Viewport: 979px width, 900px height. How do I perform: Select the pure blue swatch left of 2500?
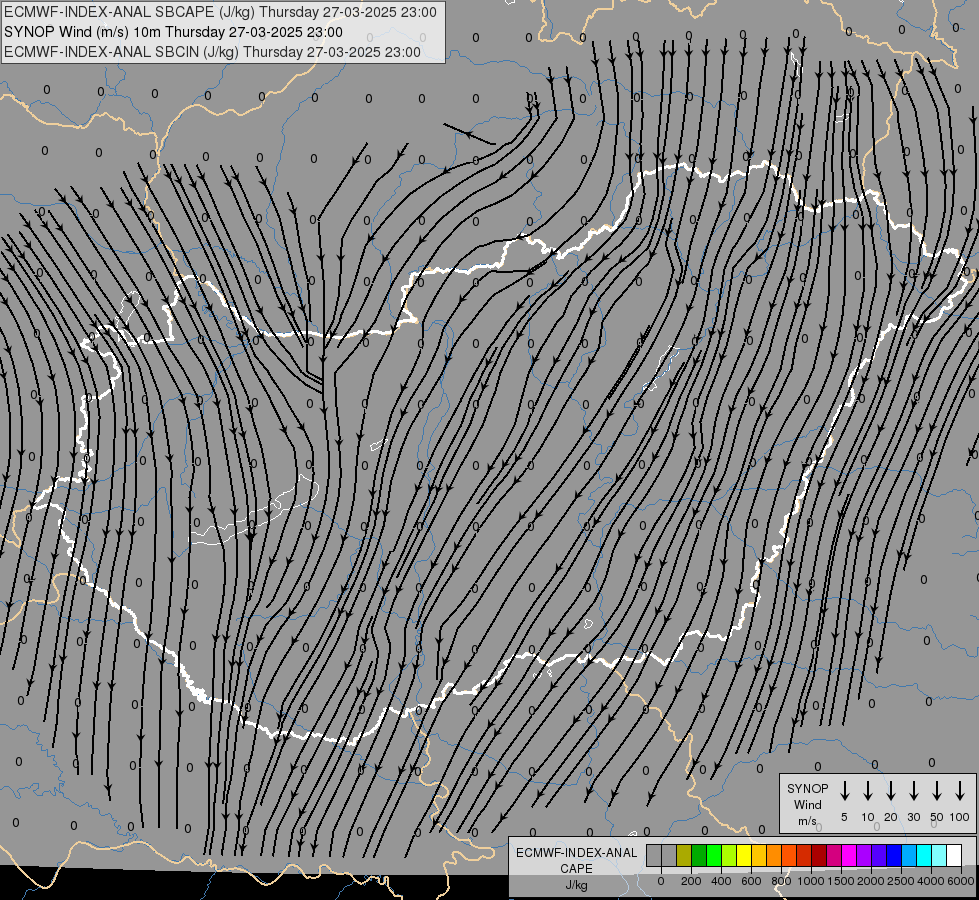click(894, 855)
